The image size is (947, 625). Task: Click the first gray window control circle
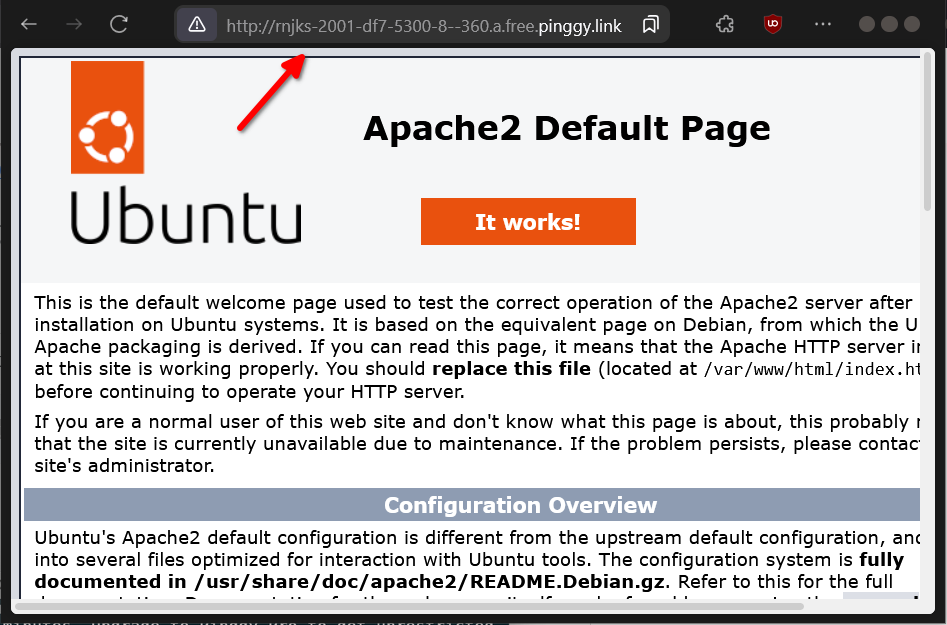pos(867,24)
